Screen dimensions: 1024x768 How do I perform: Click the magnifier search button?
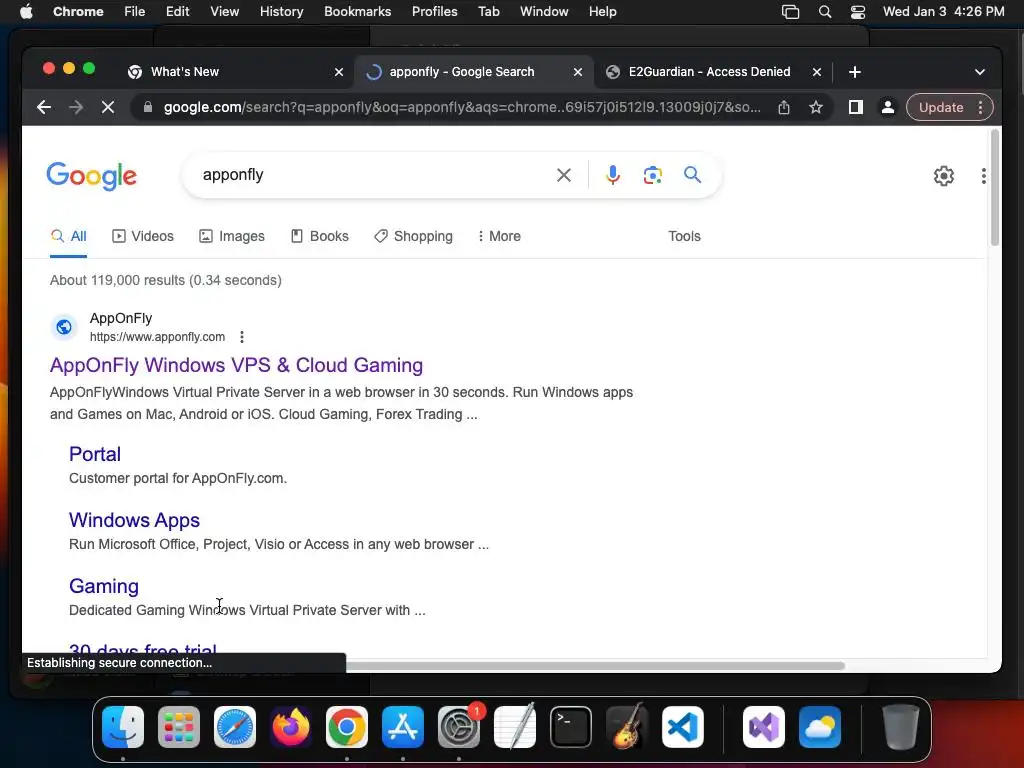point(692,175)
